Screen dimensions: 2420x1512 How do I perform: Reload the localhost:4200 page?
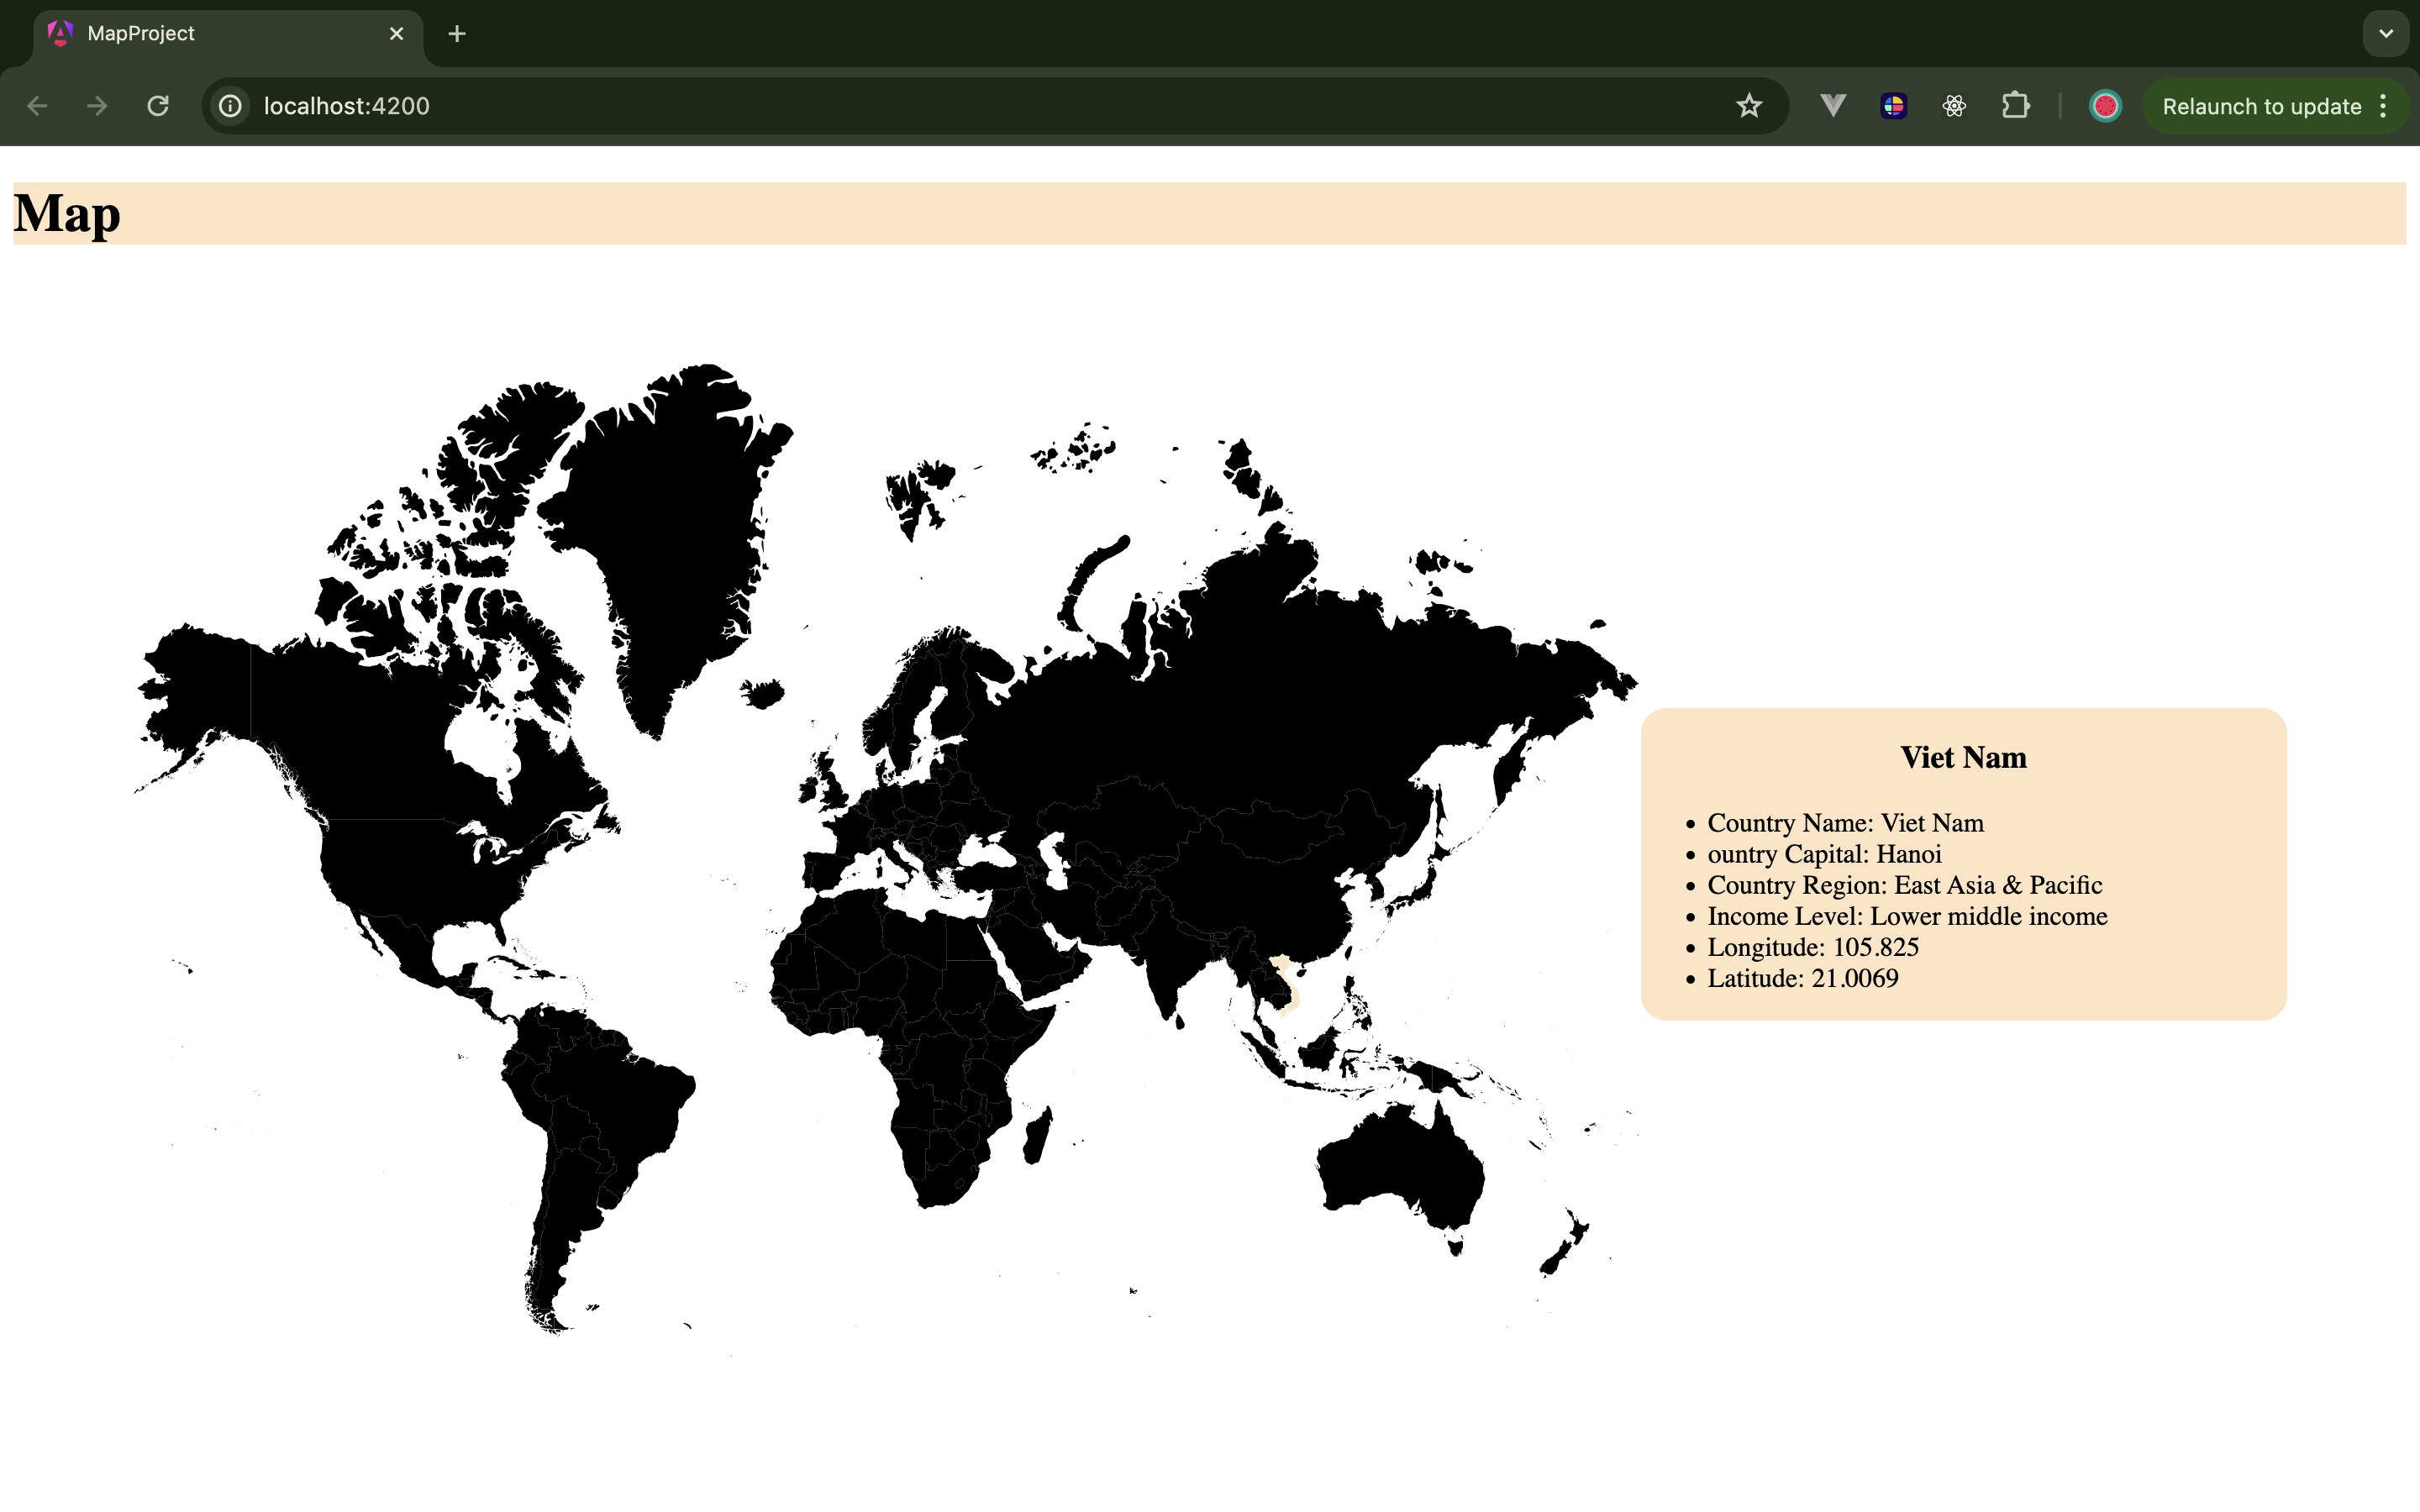pyautogui.click(x=158, y=106)
